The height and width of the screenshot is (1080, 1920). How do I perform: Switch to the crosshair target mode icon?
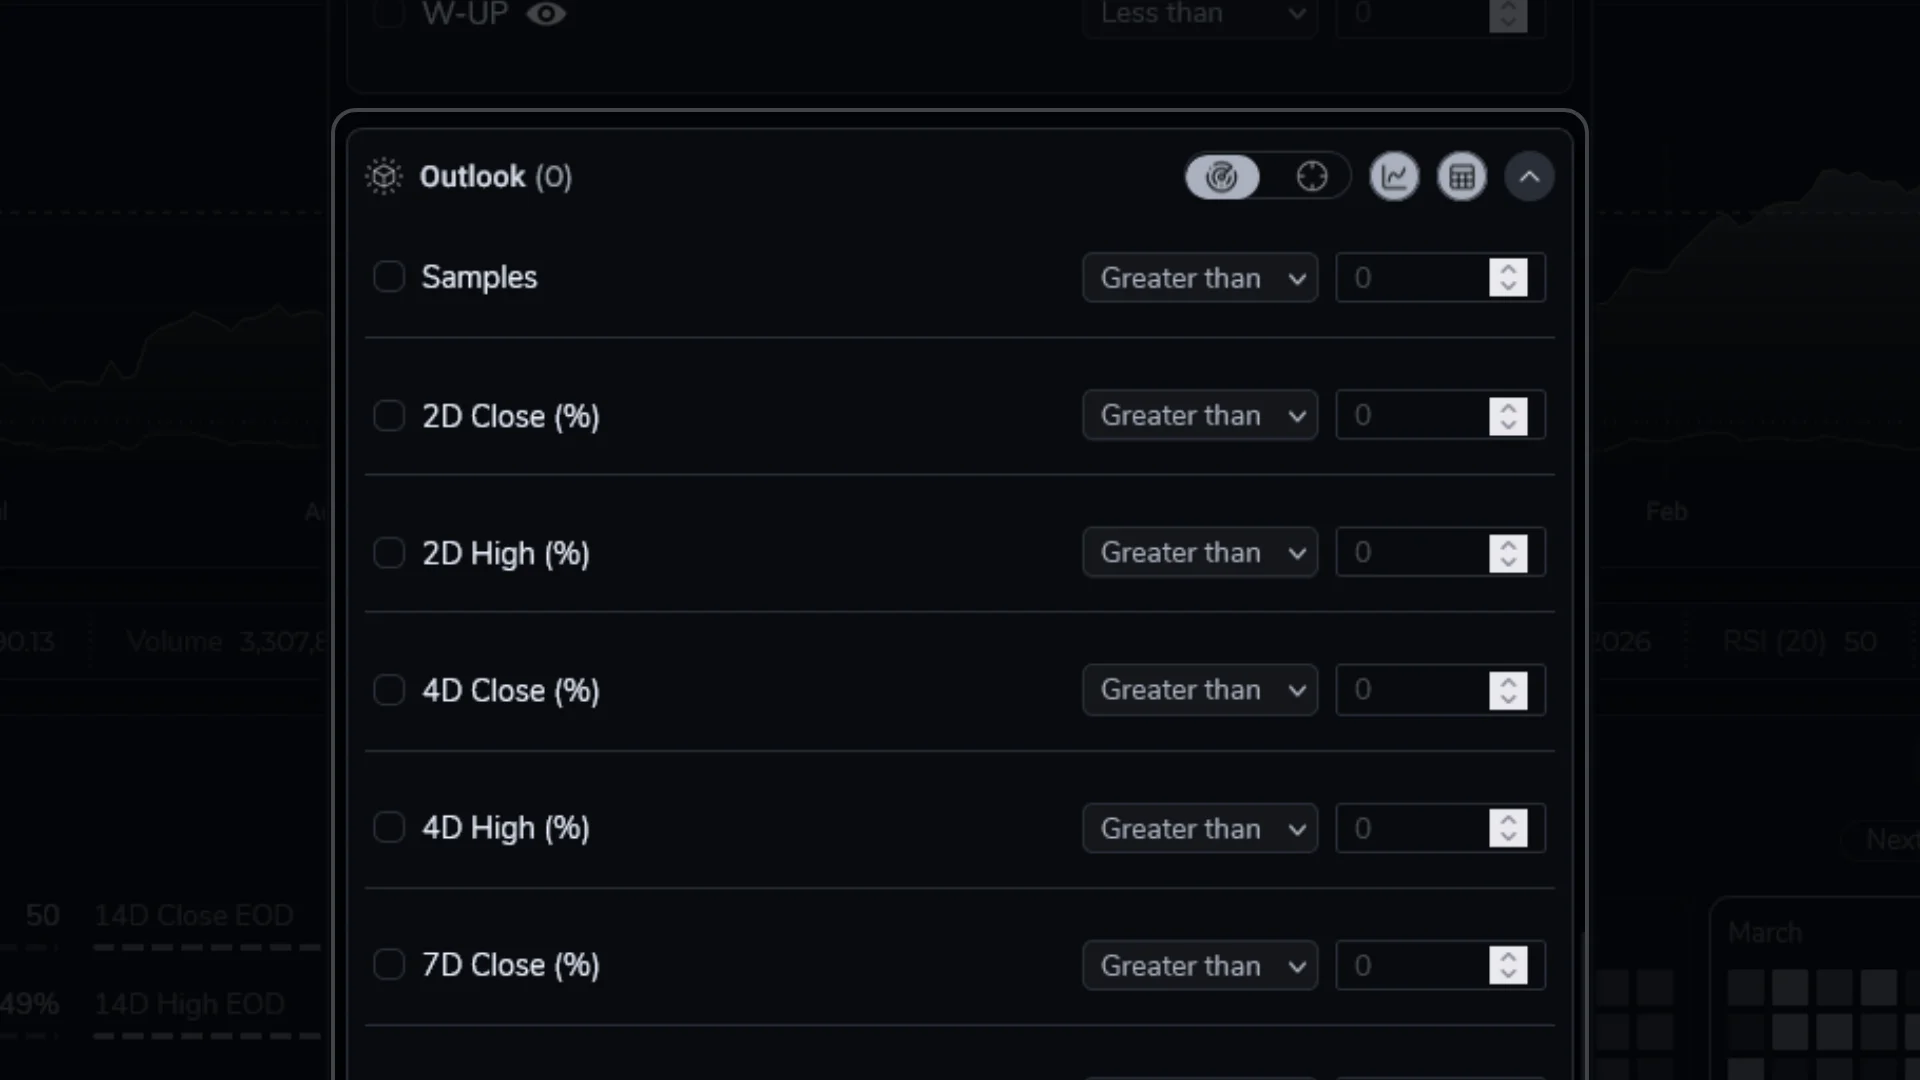point(1311,177)
